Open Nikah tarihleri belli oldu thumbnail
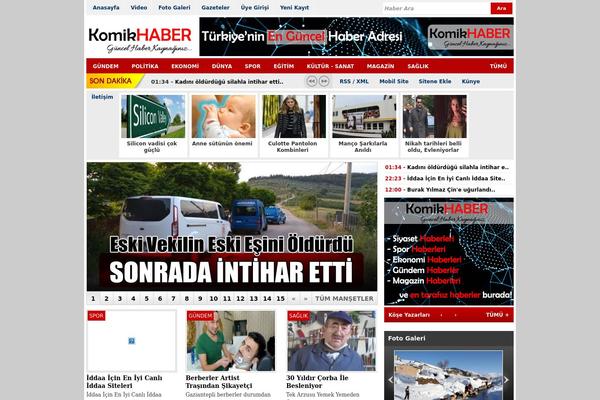 click(435, 116)
